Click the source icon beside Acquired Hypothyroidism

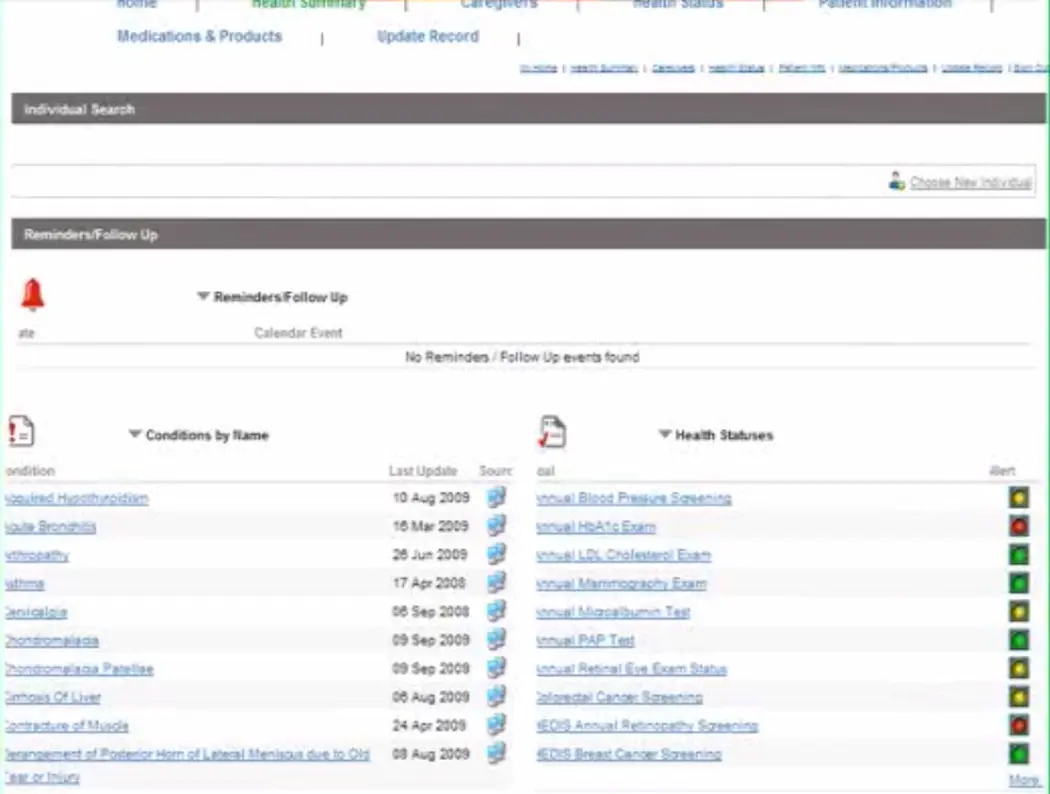[496, 498]
